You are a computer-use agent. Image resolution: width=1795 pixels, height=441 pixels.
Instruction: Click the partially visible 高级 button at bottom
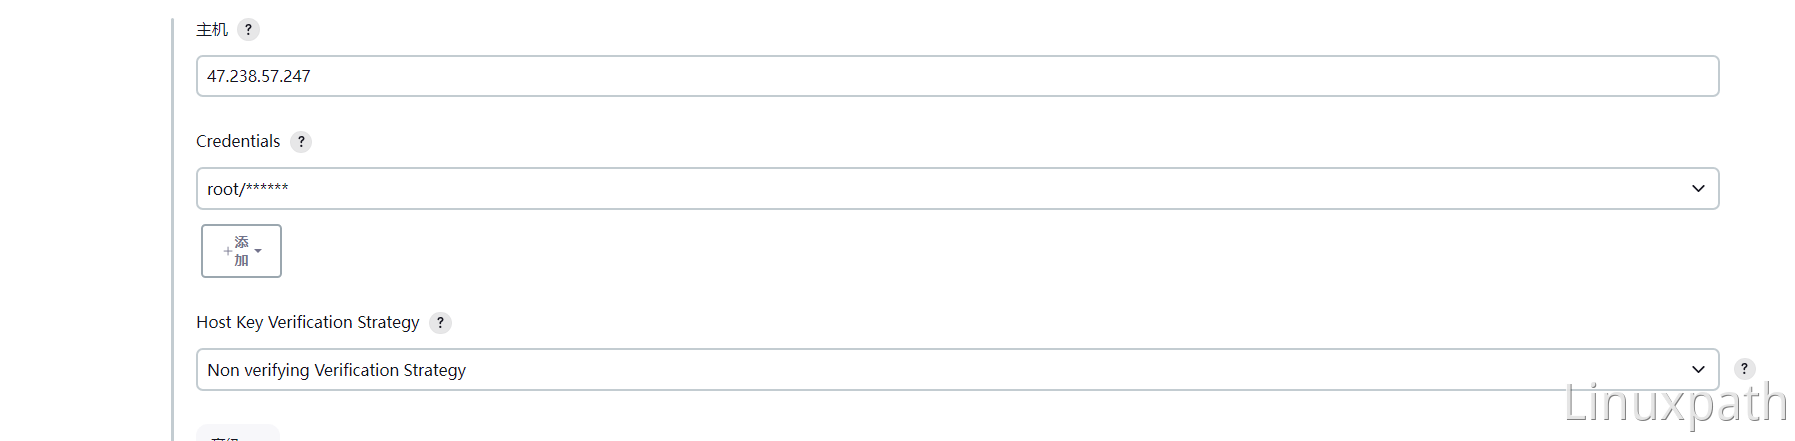pyautogui.click(x=238, y=433)
